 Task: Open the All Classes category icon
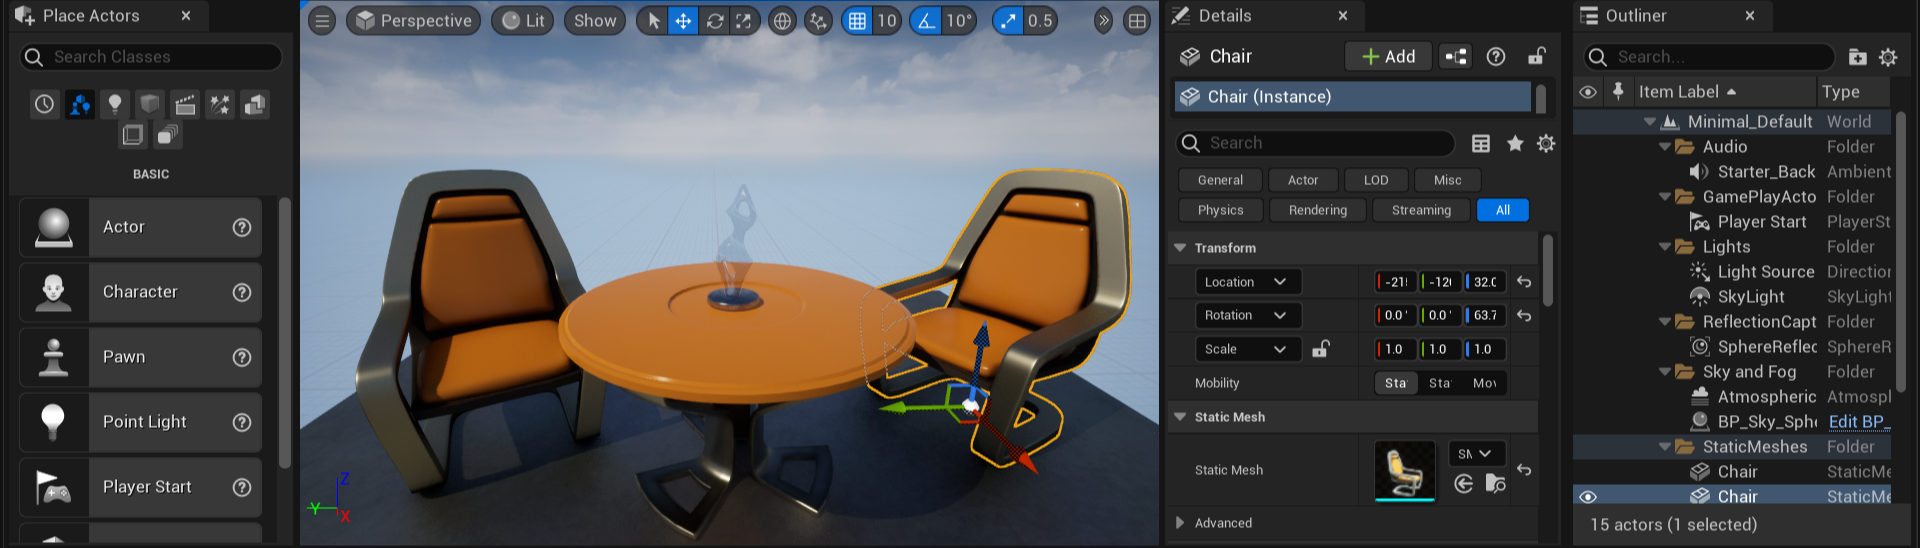pyautogui.click(x=167, y=135)
